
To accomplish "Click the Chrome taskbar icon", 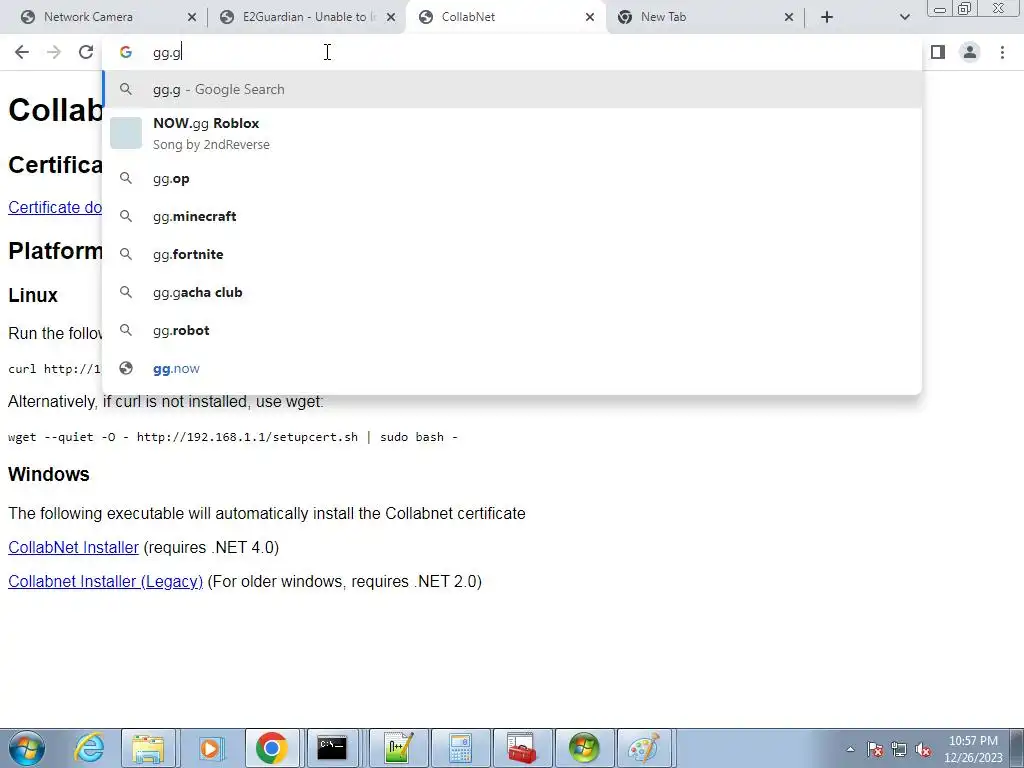I will (272, 748).
